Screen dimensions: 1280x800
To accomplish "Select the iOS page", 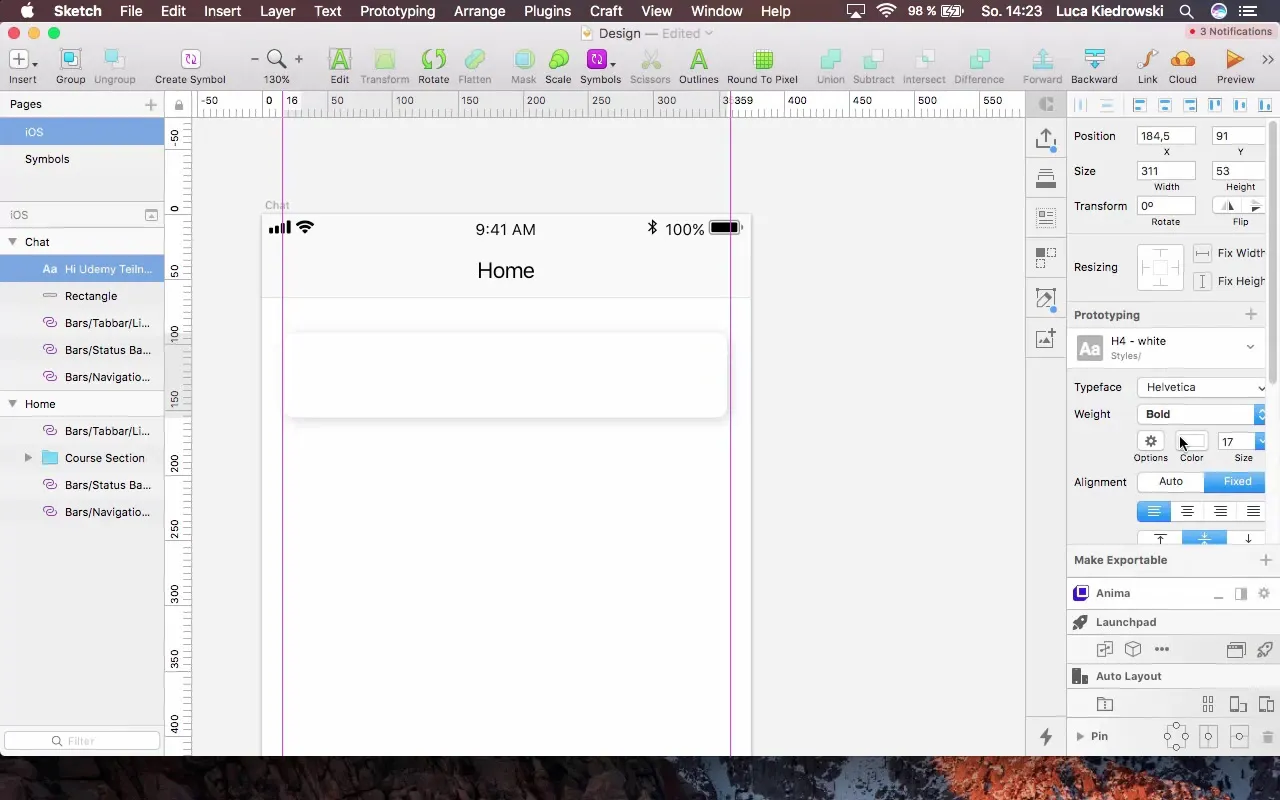I will click(82, 132).
